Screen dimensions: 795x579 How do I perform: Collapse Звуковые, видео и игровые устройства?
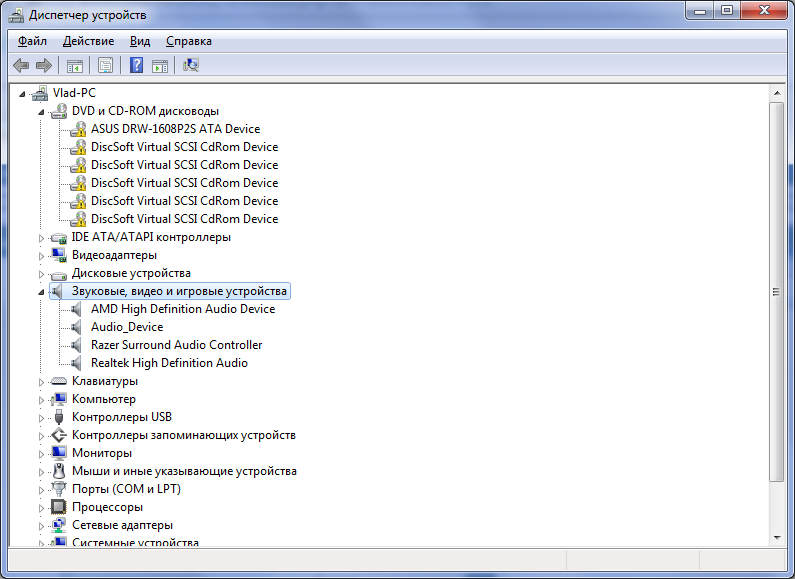pos(42,292)
